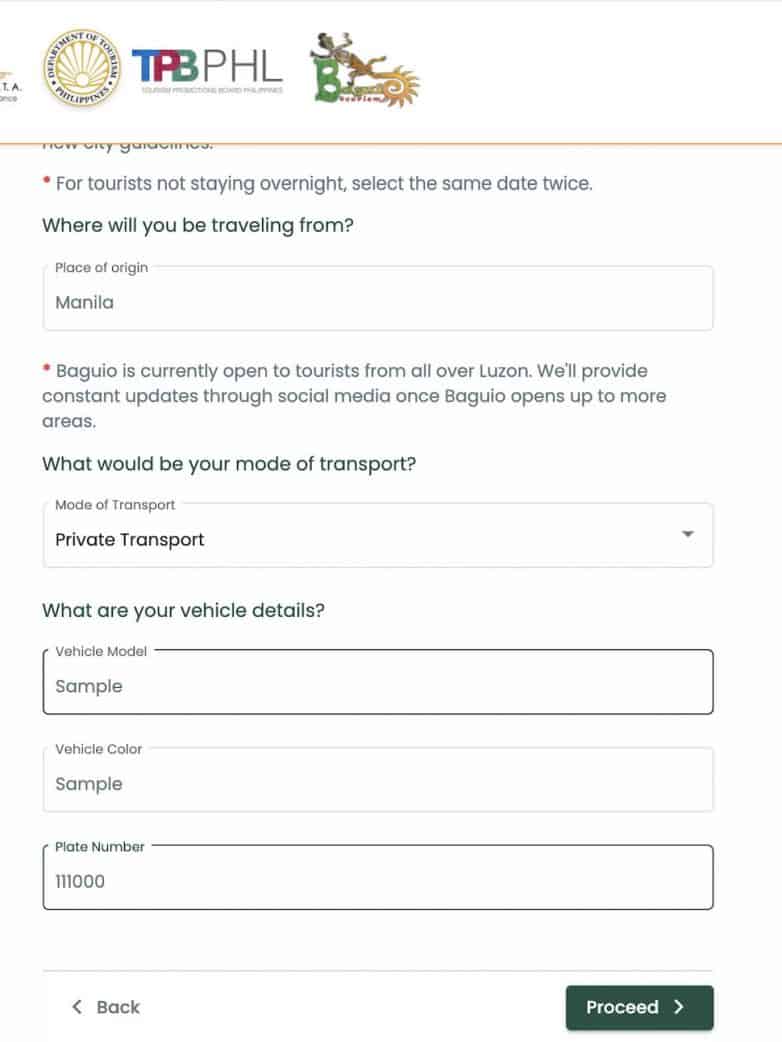
Task: Click the Baguio lizard and sun logo
Action: tap(364, 70)
